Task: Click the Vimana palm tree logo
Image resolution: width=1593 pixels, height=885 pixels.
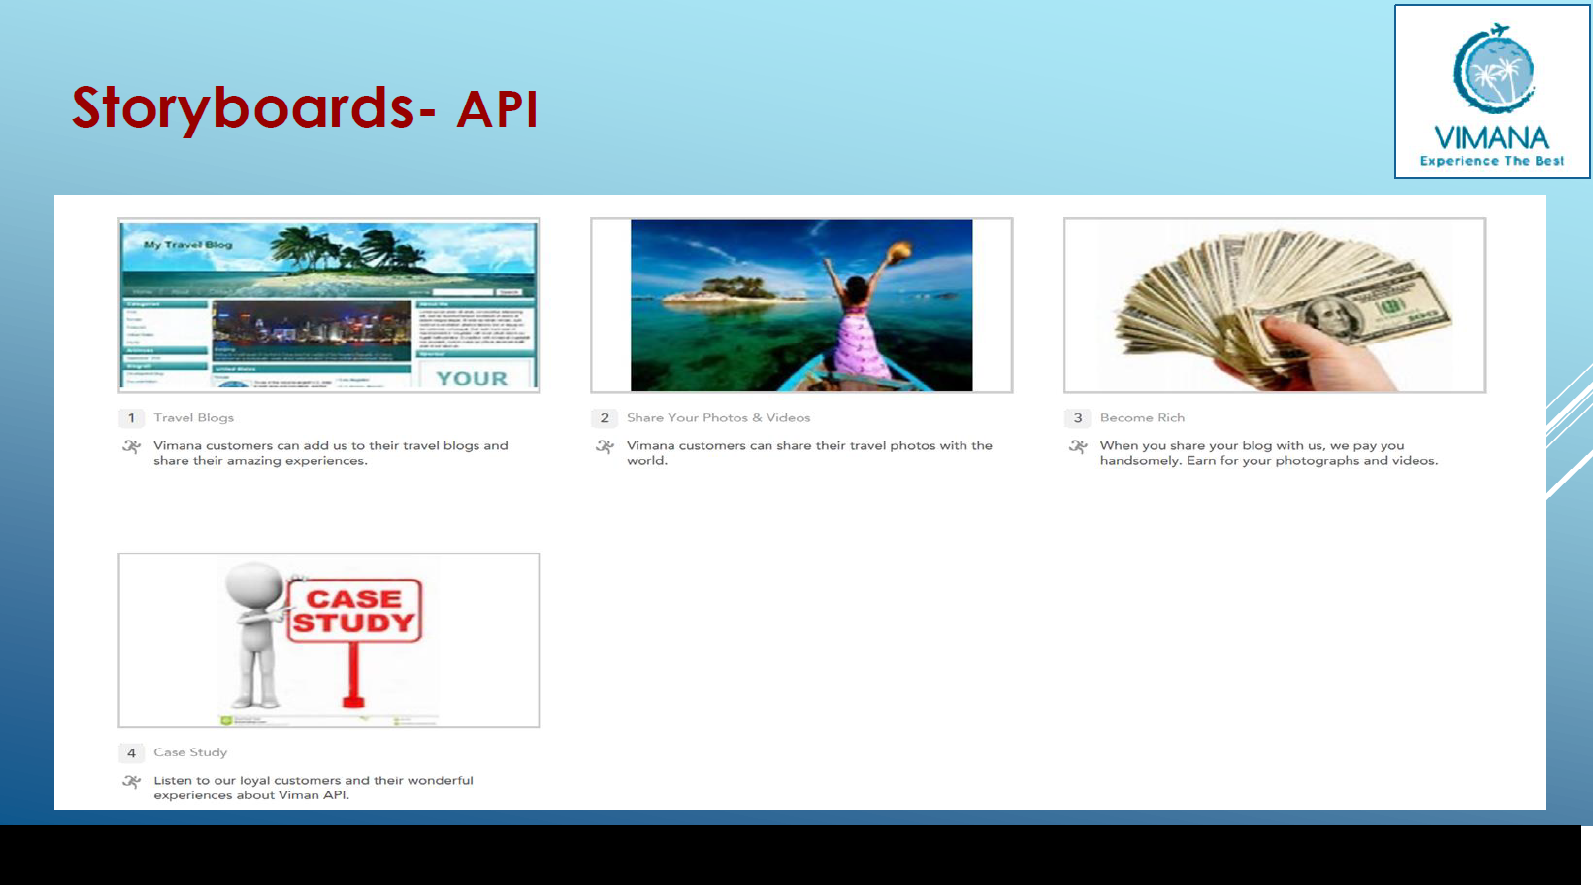Action: click(x=1493, y=70)
